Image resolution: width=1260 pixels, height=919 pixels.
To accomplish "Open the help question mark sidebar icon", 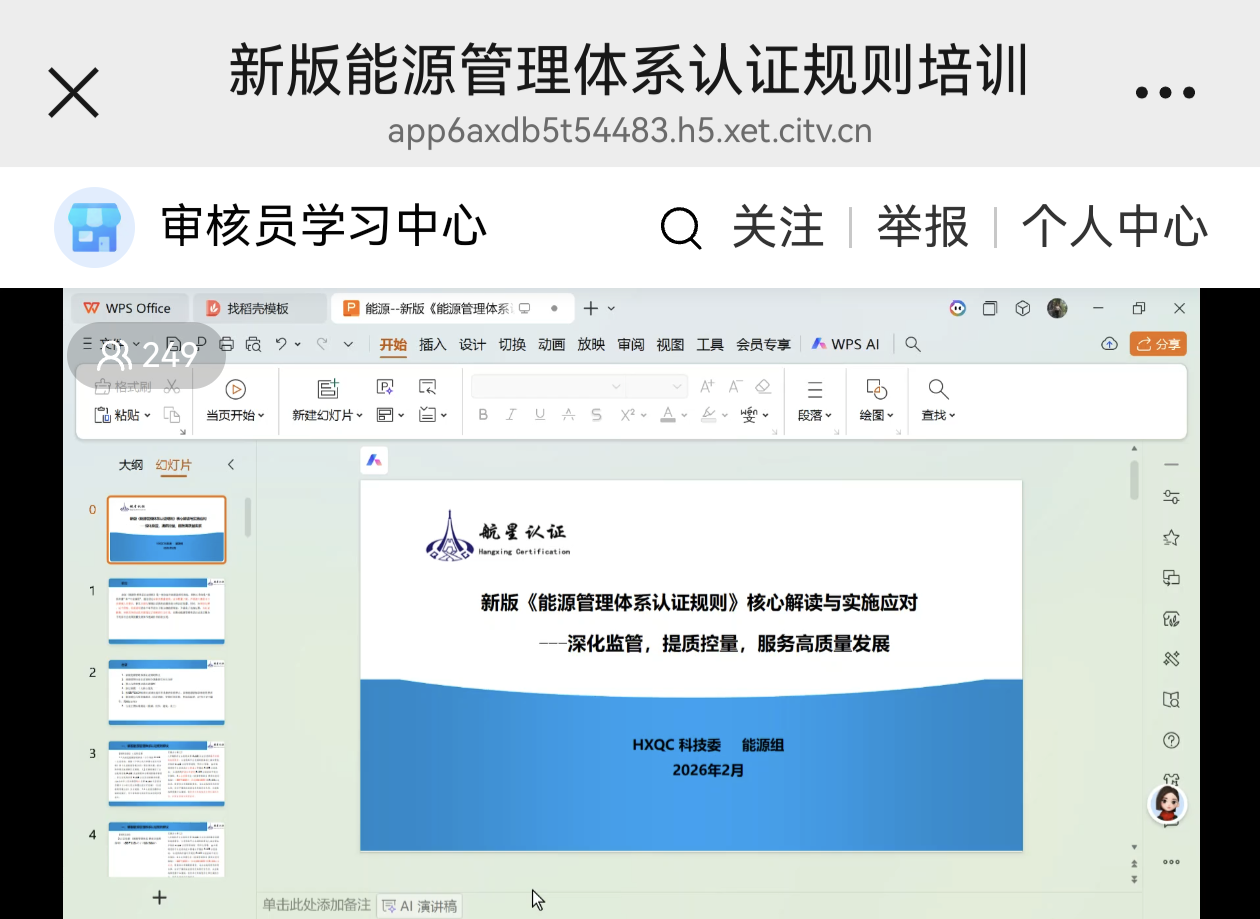I will pyautogui.click(x=1171, y=740).
